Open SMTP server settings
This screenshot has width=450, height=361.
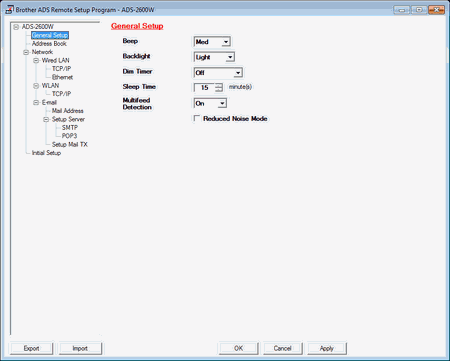tap(70, 128)
